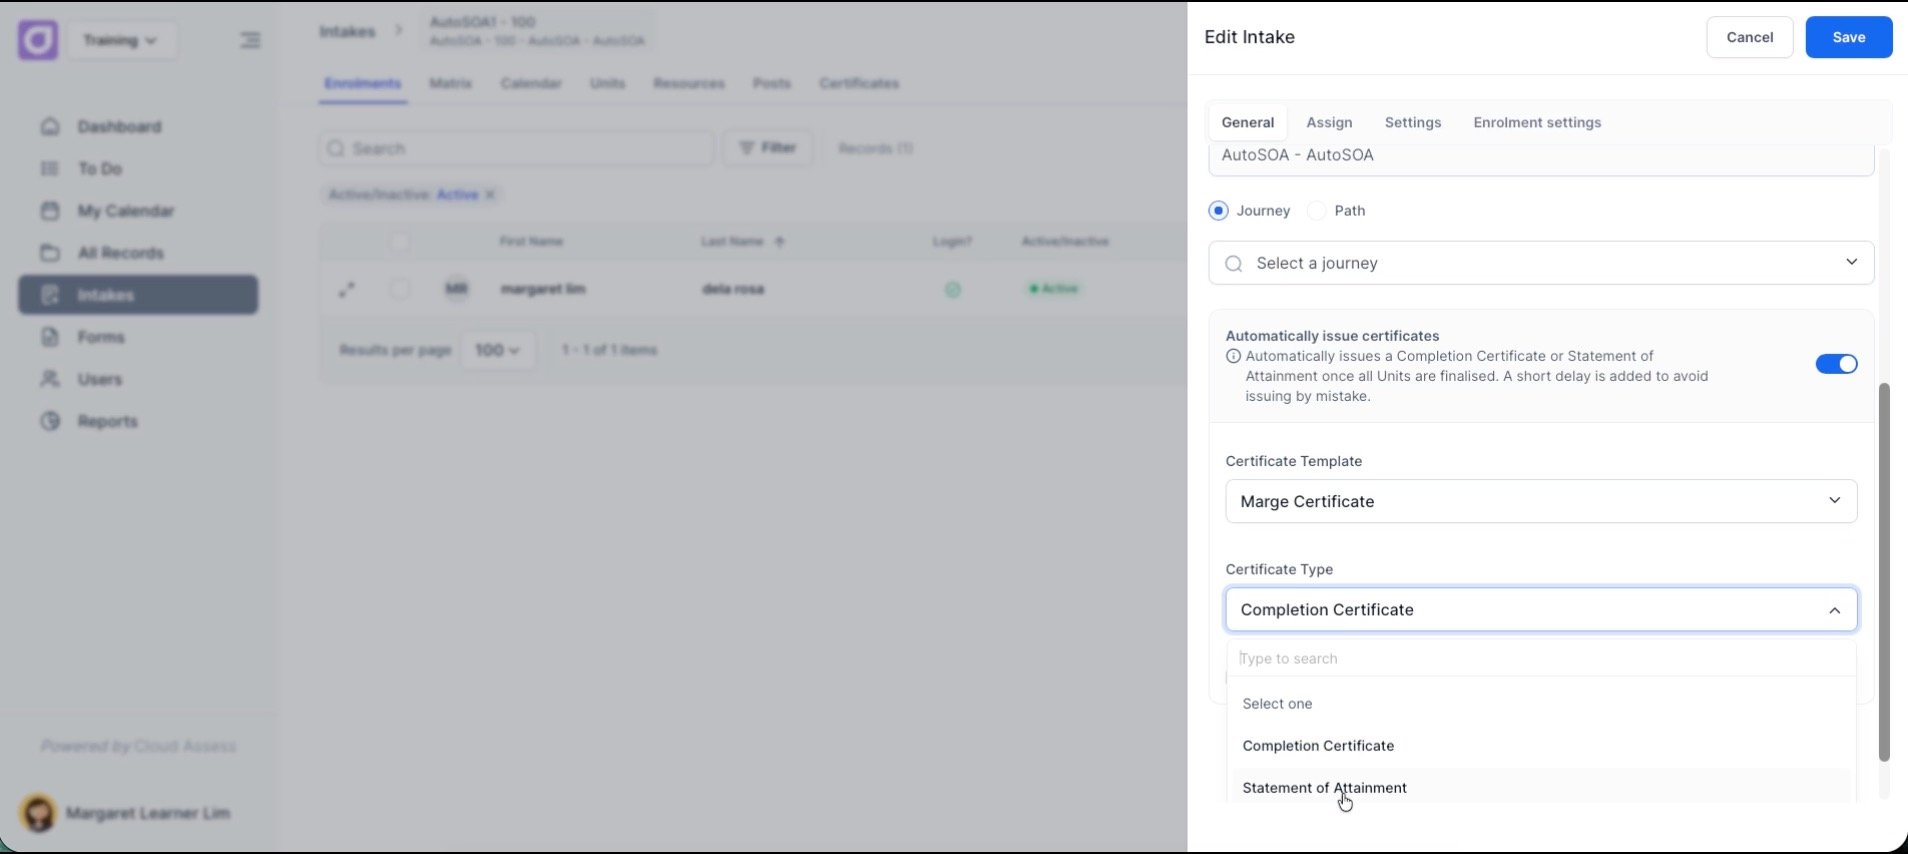Change results per page 100 dropdown
Image resolution: width=1908 pixels, height=854 pixels.
498,350
